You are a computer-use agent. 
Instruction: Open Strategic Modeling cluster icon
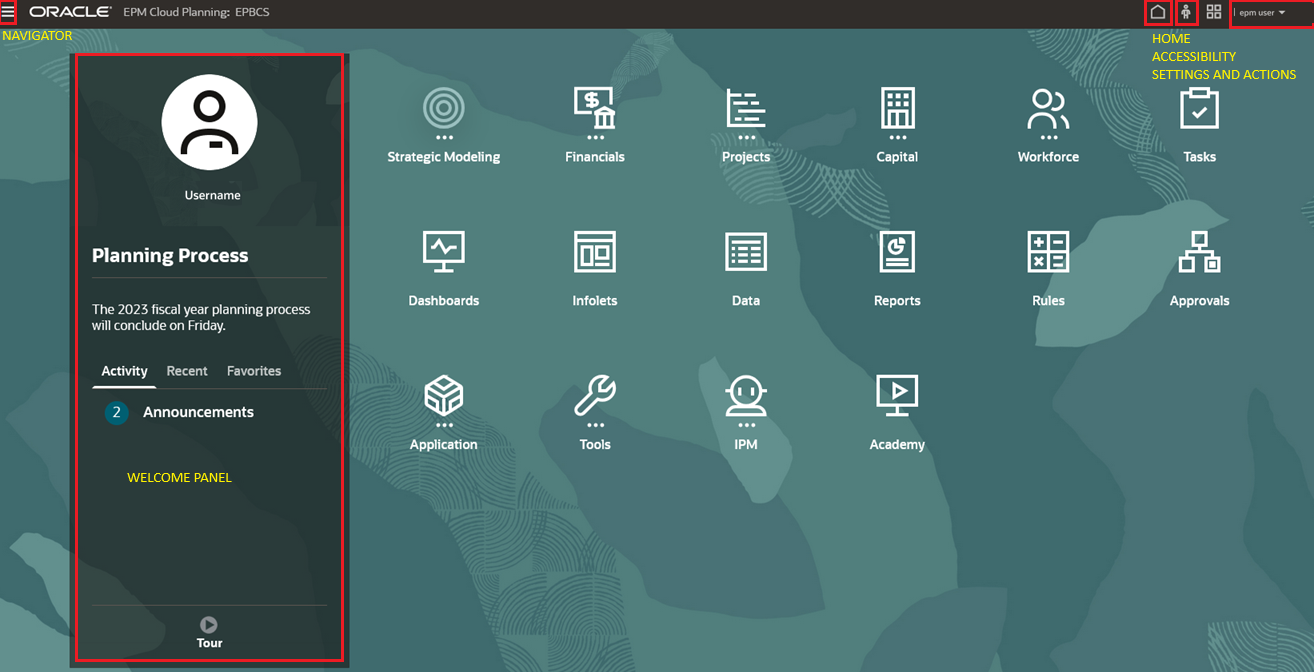(x=444, y=108)
